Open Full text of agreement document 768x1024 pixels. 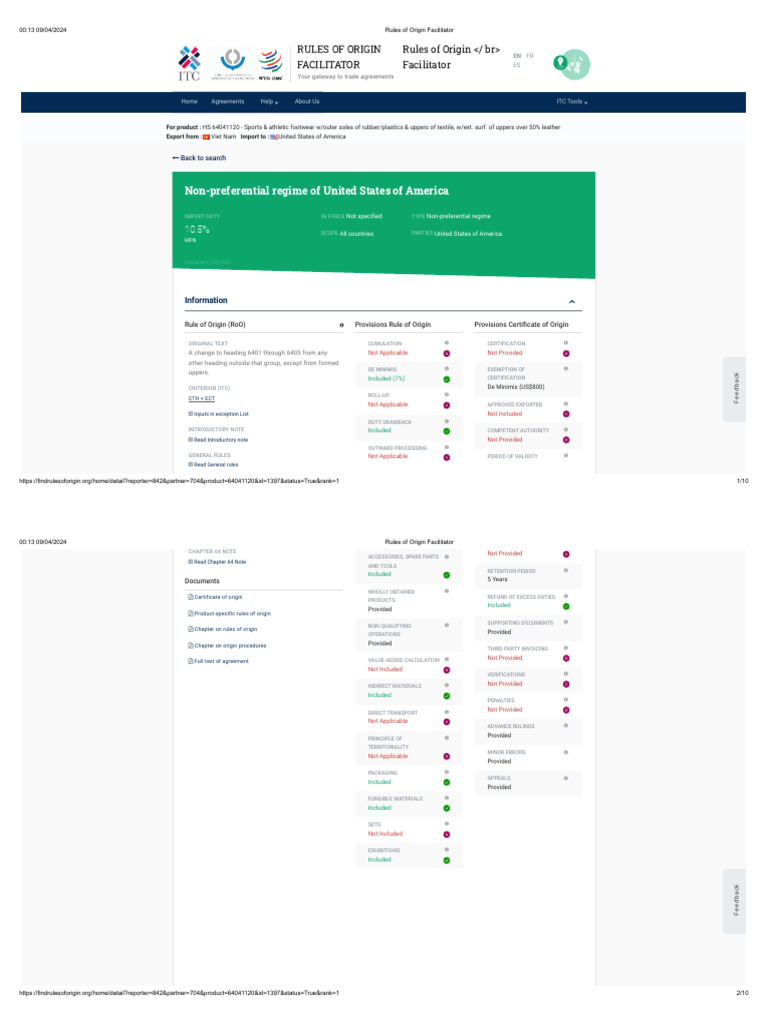(221, 661)
